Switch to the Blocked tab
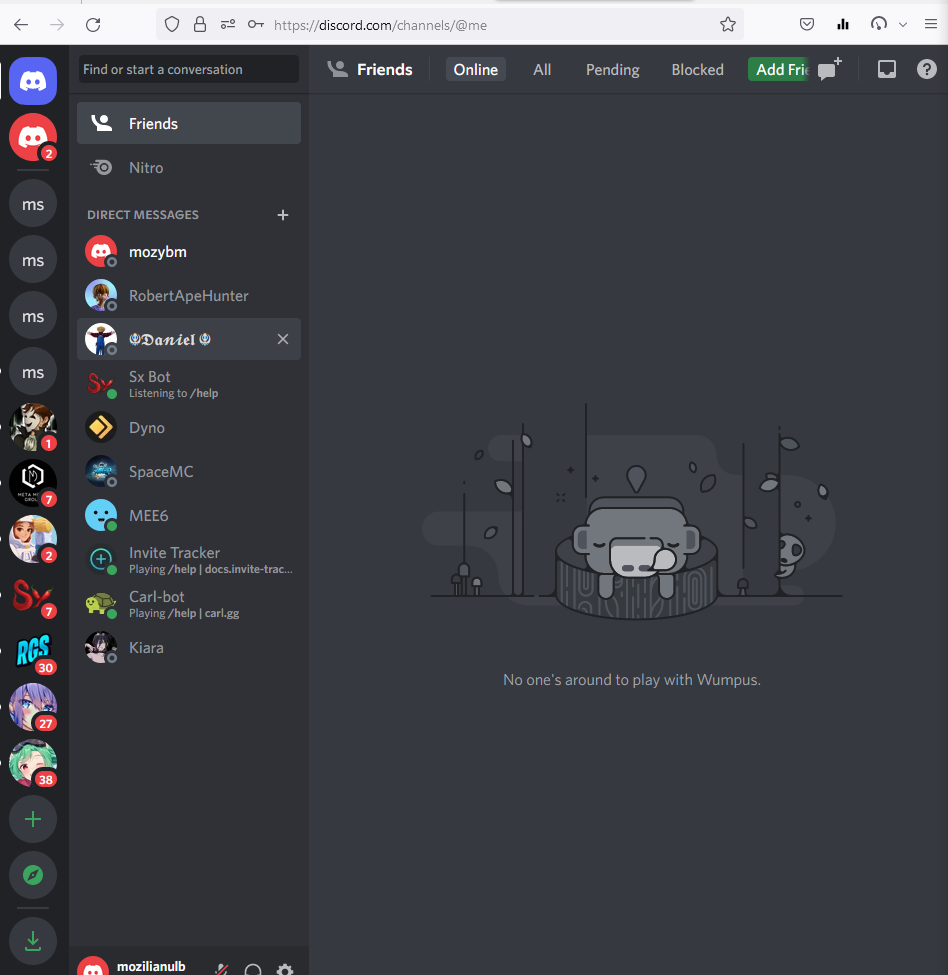Screen dimensions: 948x975 (697, 69)
